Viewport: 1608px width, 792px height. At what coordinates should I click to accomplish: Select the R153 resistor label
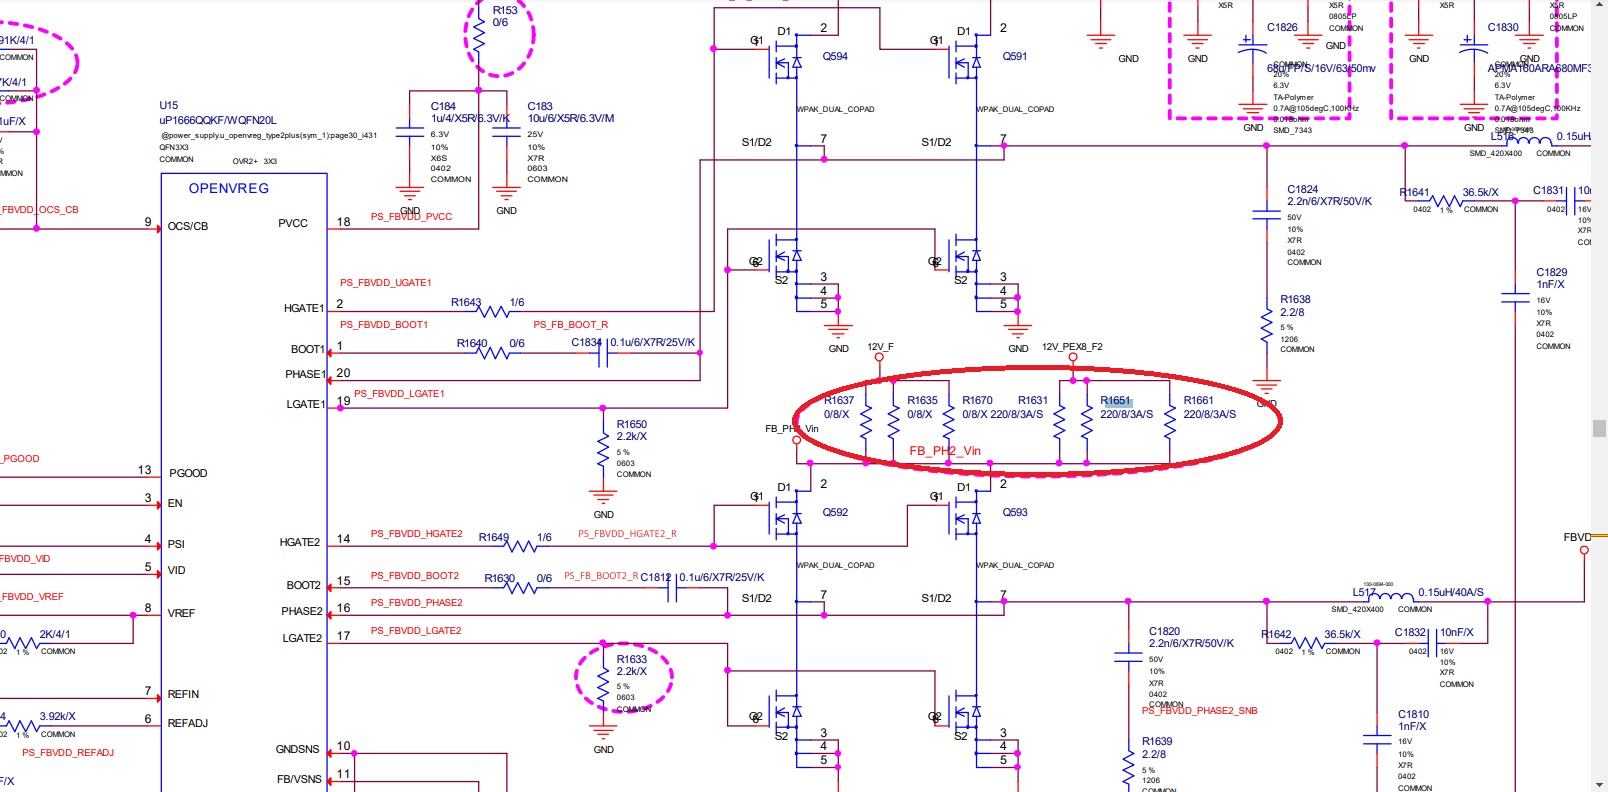click(x=505, y=10)
